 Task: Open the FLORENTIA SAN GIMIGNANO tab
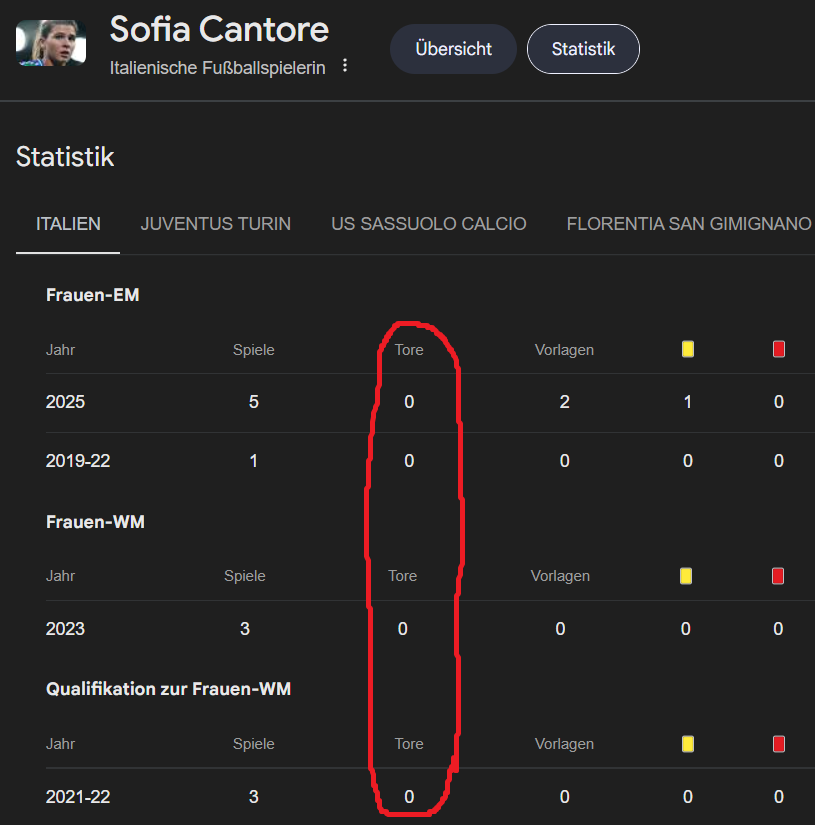pos(689,224)
